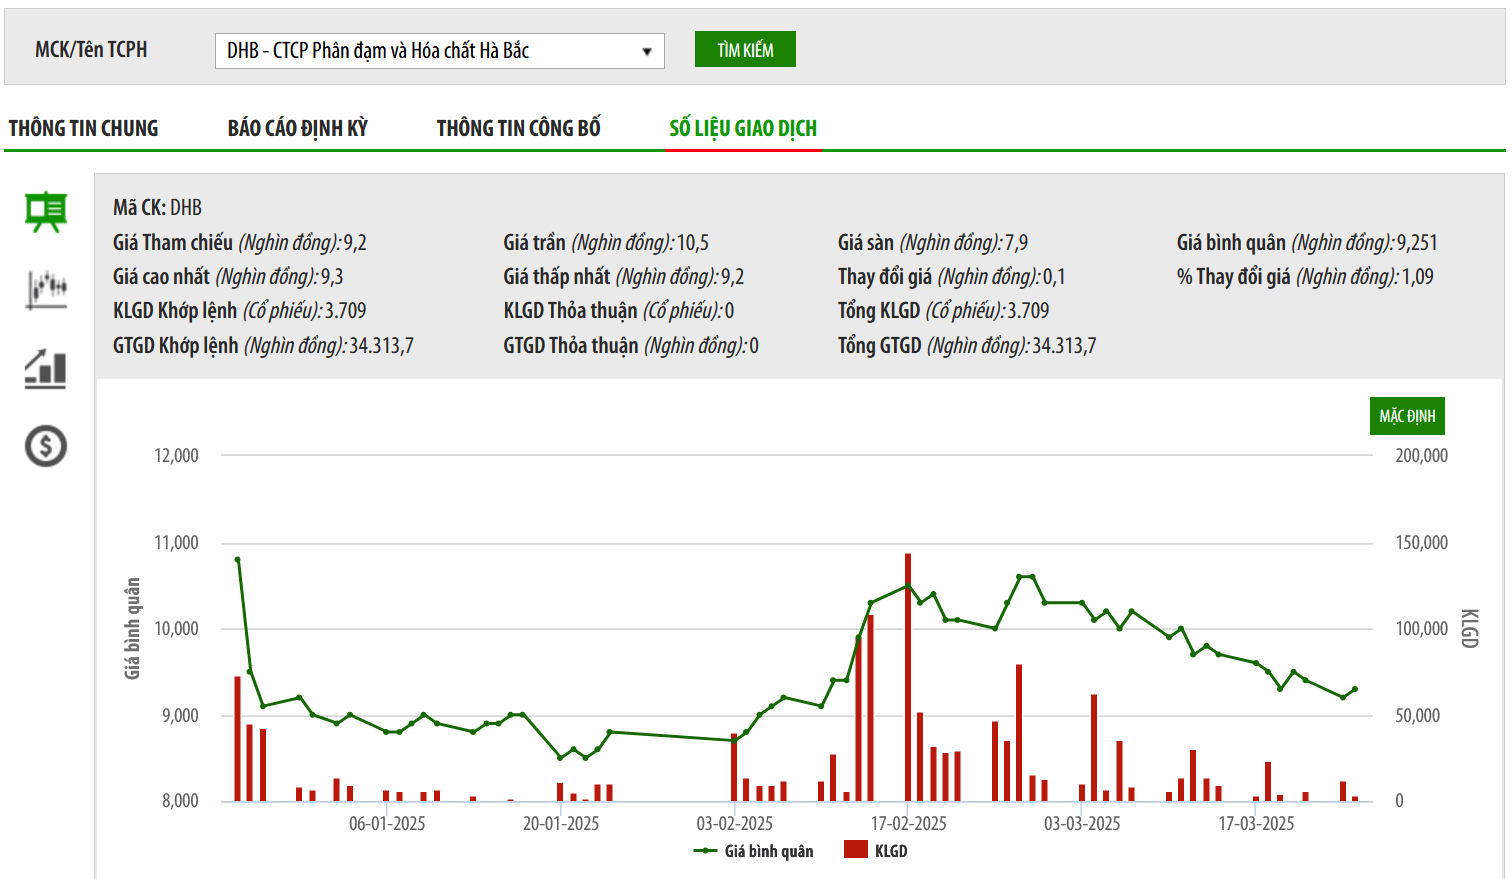Click the 03-02-2025 date label on axis
This screenshot has height=879, width=1512.
point(735,824)
